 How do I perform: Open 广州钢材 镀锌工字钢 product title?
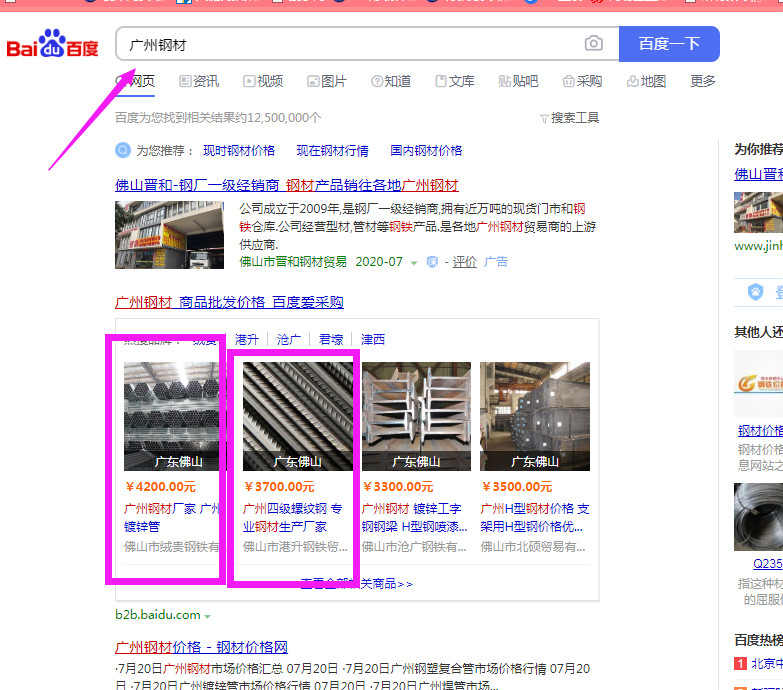(x=414, y=518)
